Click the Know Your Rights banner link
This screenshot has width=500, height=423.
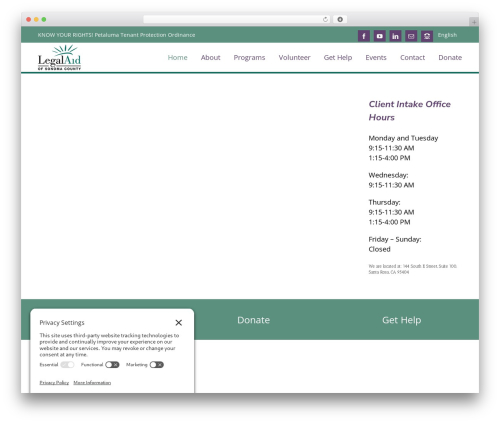click(x=116, y=35)
